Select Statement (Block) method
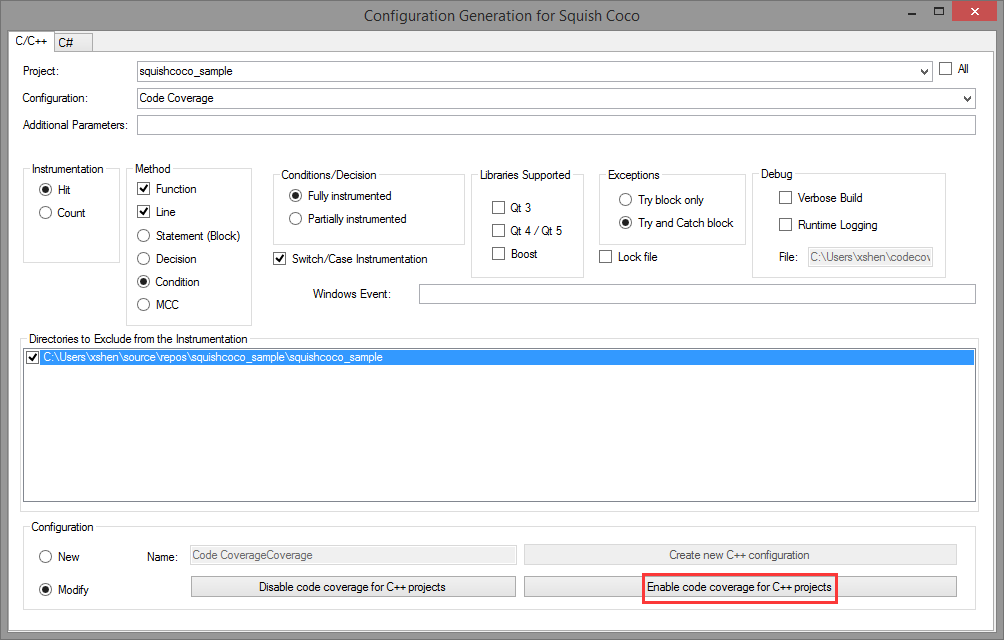 coord(144,236)
